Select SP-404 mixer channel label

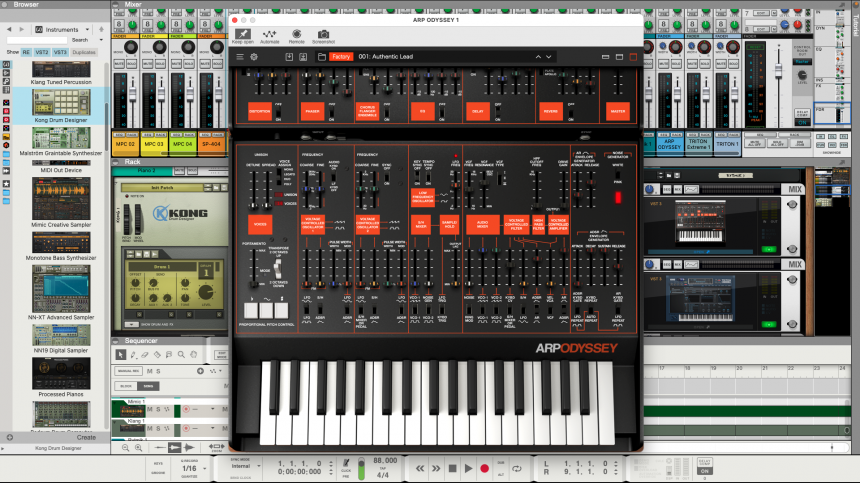pyautogui.click(x=211, y=144)
